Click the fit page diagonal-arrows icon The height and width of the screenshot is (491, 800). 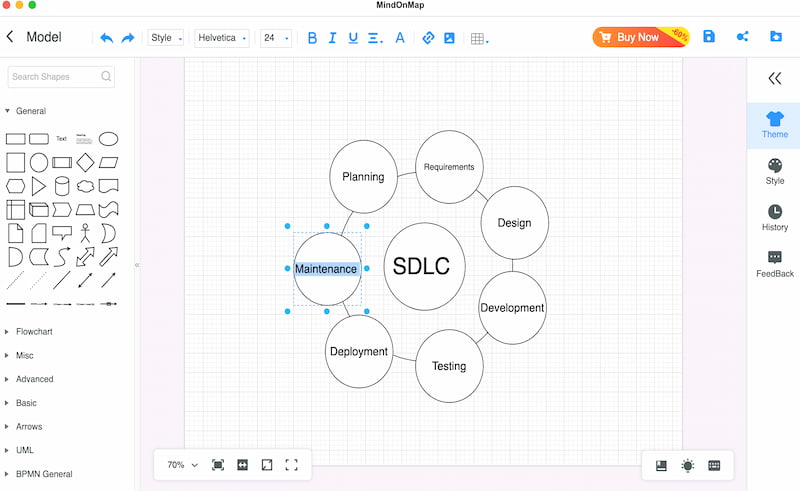(x=267, y=465)
